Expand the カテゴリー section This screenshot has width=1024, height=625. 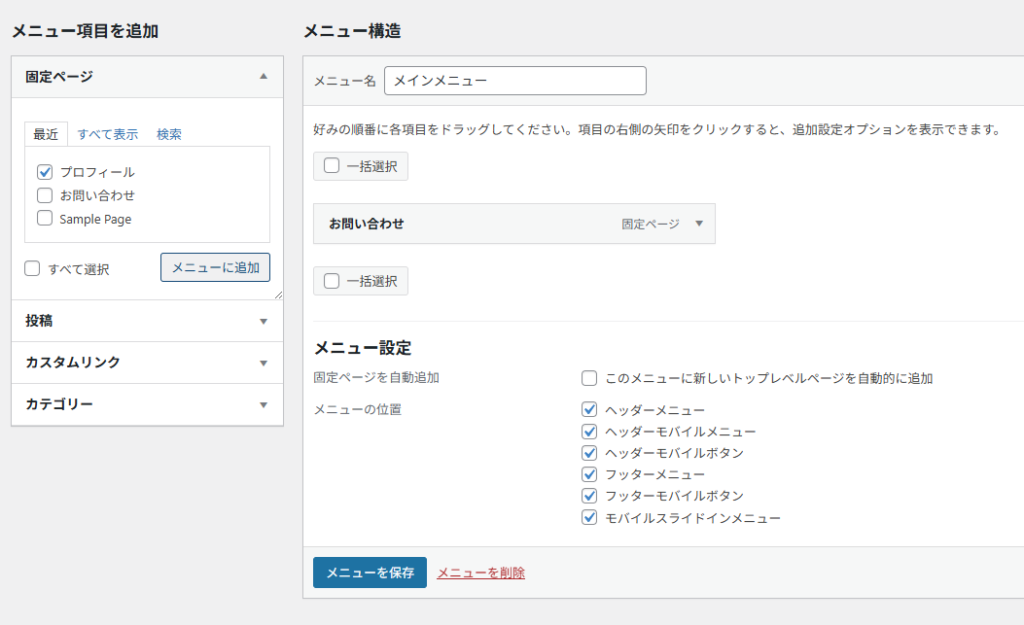coord(263,405)
